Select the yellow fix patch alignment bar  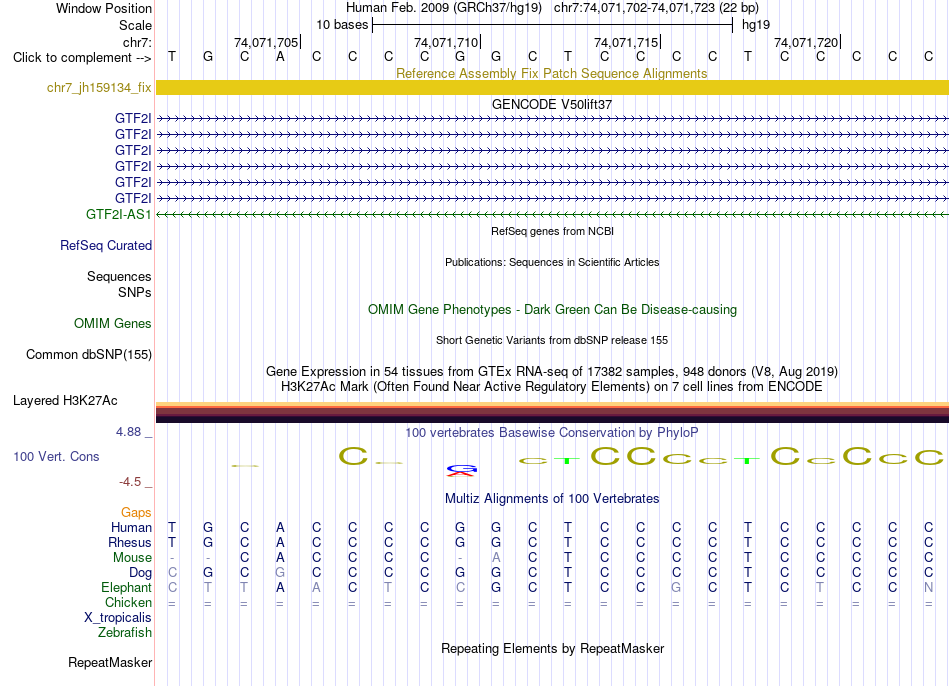click(552, 87)
